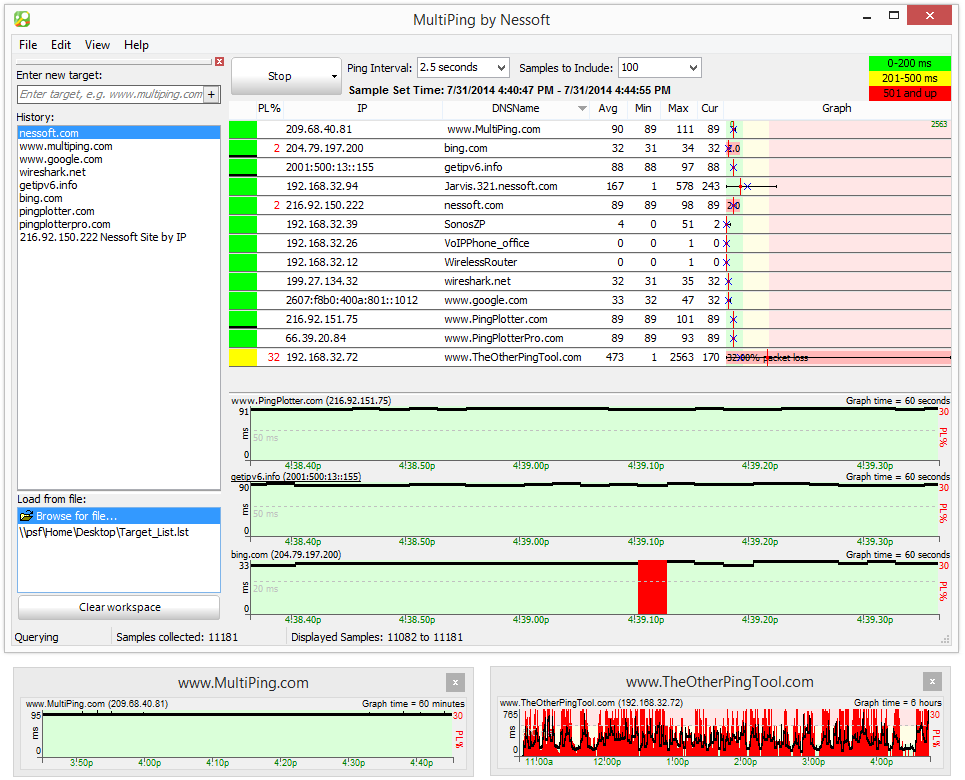The image size is (965, 780).
Task: Select wireshark.net in History list
Action: coord(52,172)
